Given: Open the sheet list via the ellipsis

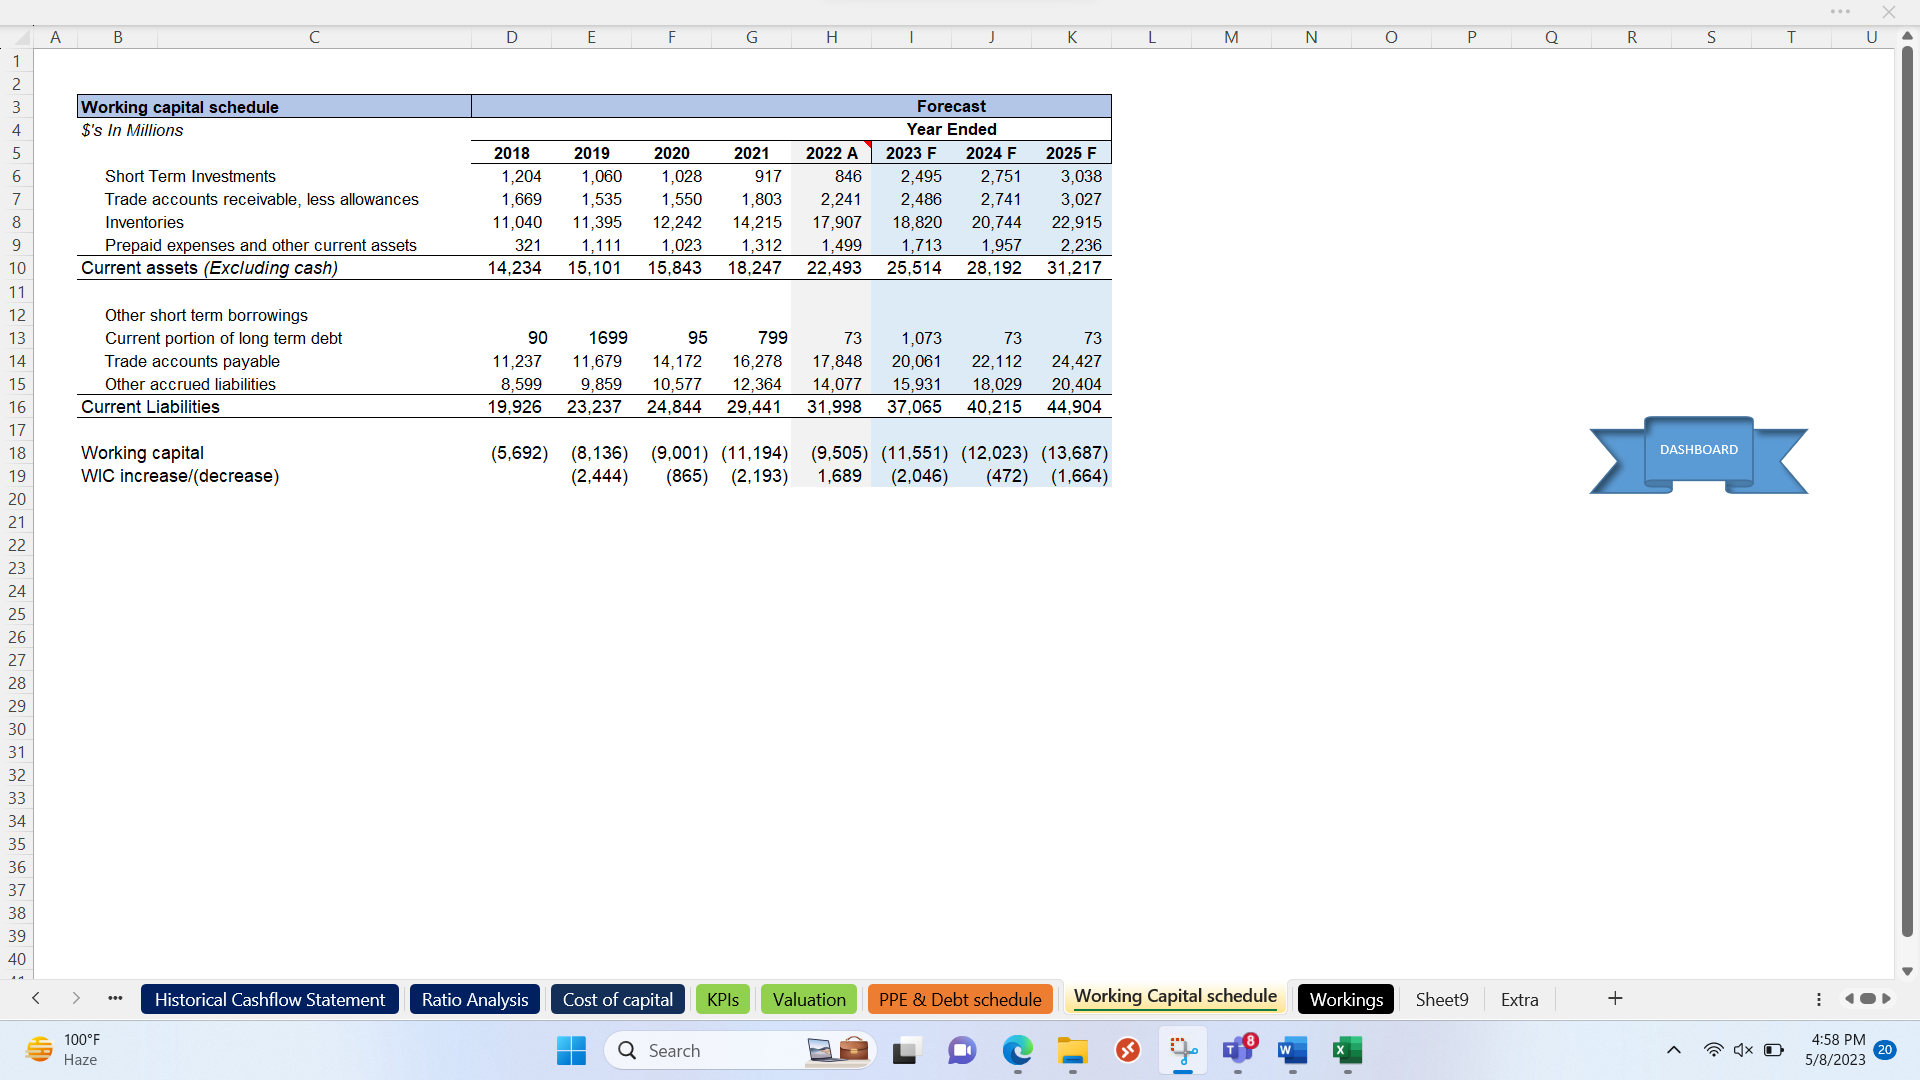Looking at the screenshot, I should coord(115,999).
